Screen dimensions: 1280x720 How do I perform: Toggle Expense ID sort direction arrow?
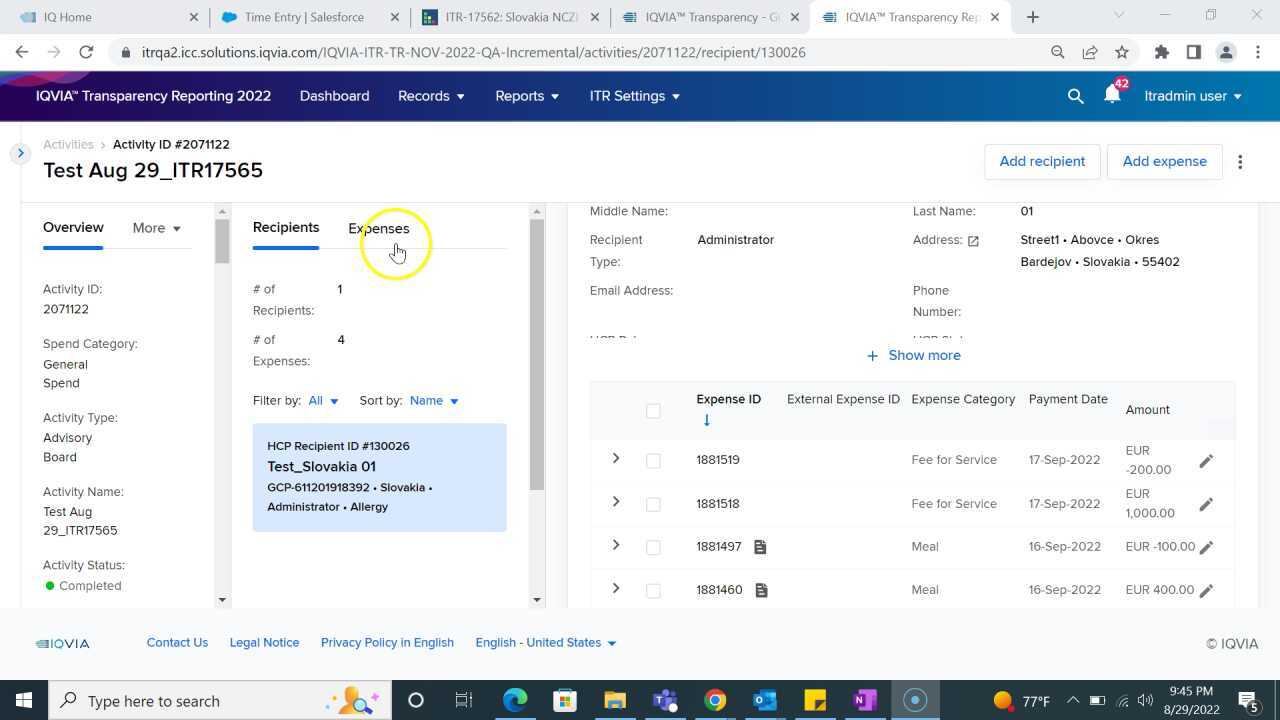pyautogui.click(x=706, y=420)
